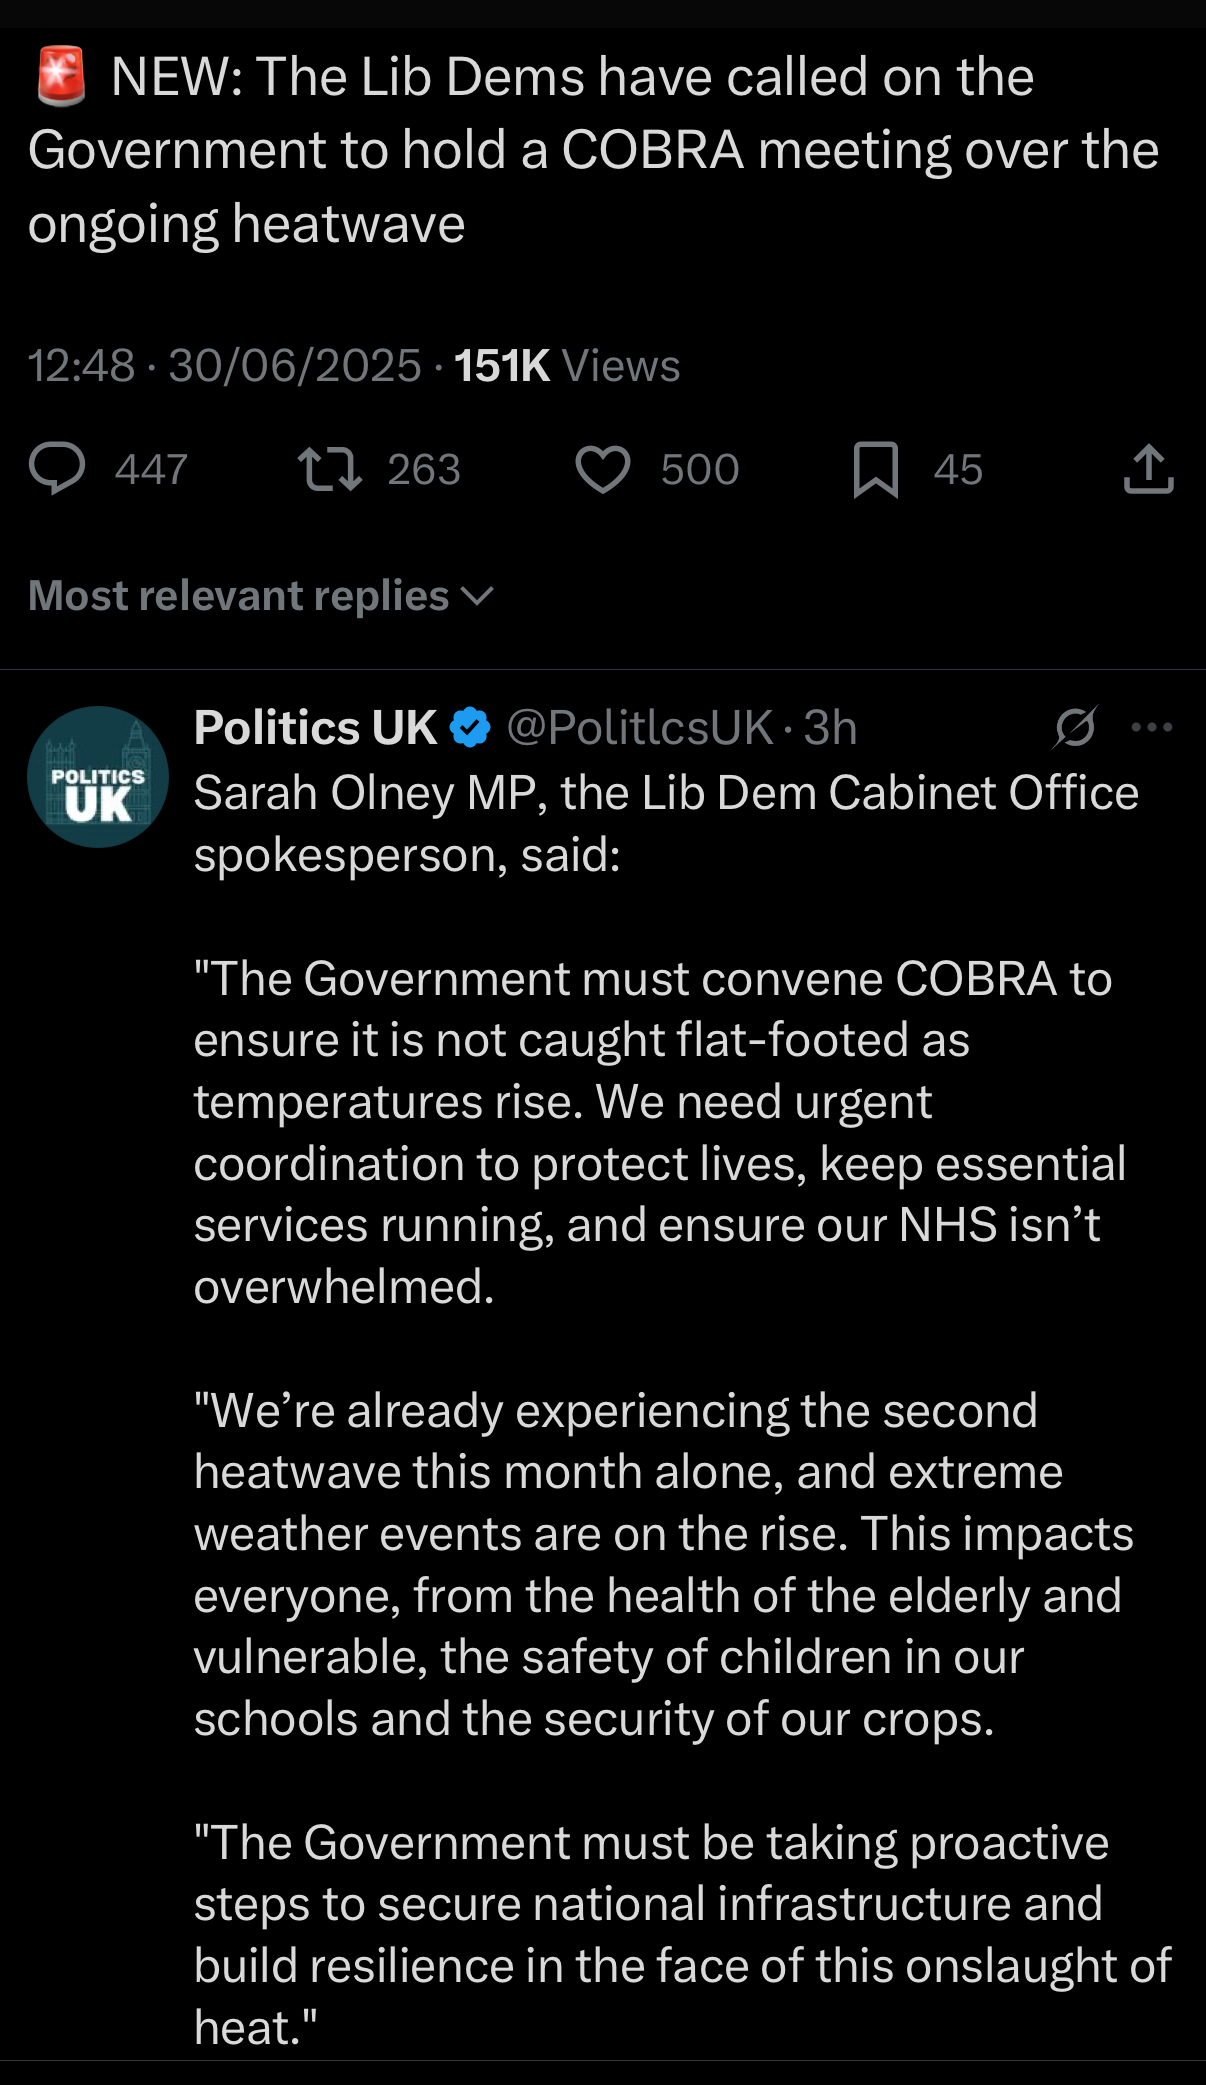Open the share icon on the post
The height and width of the screenshot is (2085, 1206).
(x=1148, y=469)
